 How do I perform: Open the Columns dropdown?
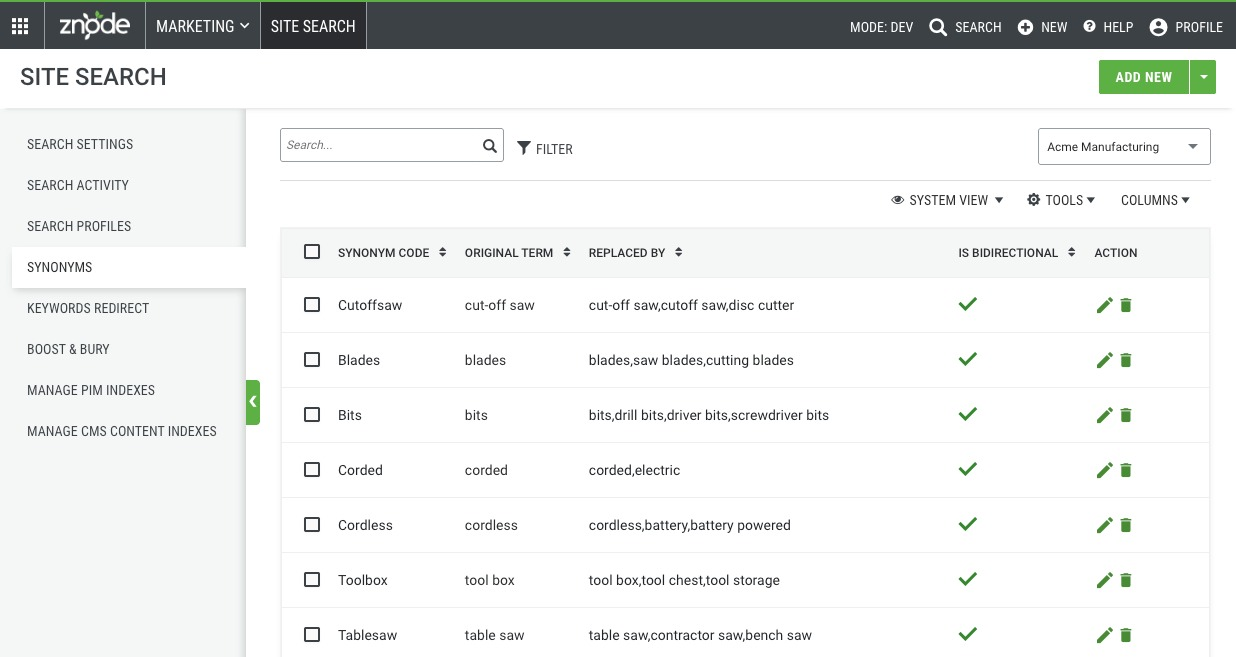click(x=1155, y=200)
